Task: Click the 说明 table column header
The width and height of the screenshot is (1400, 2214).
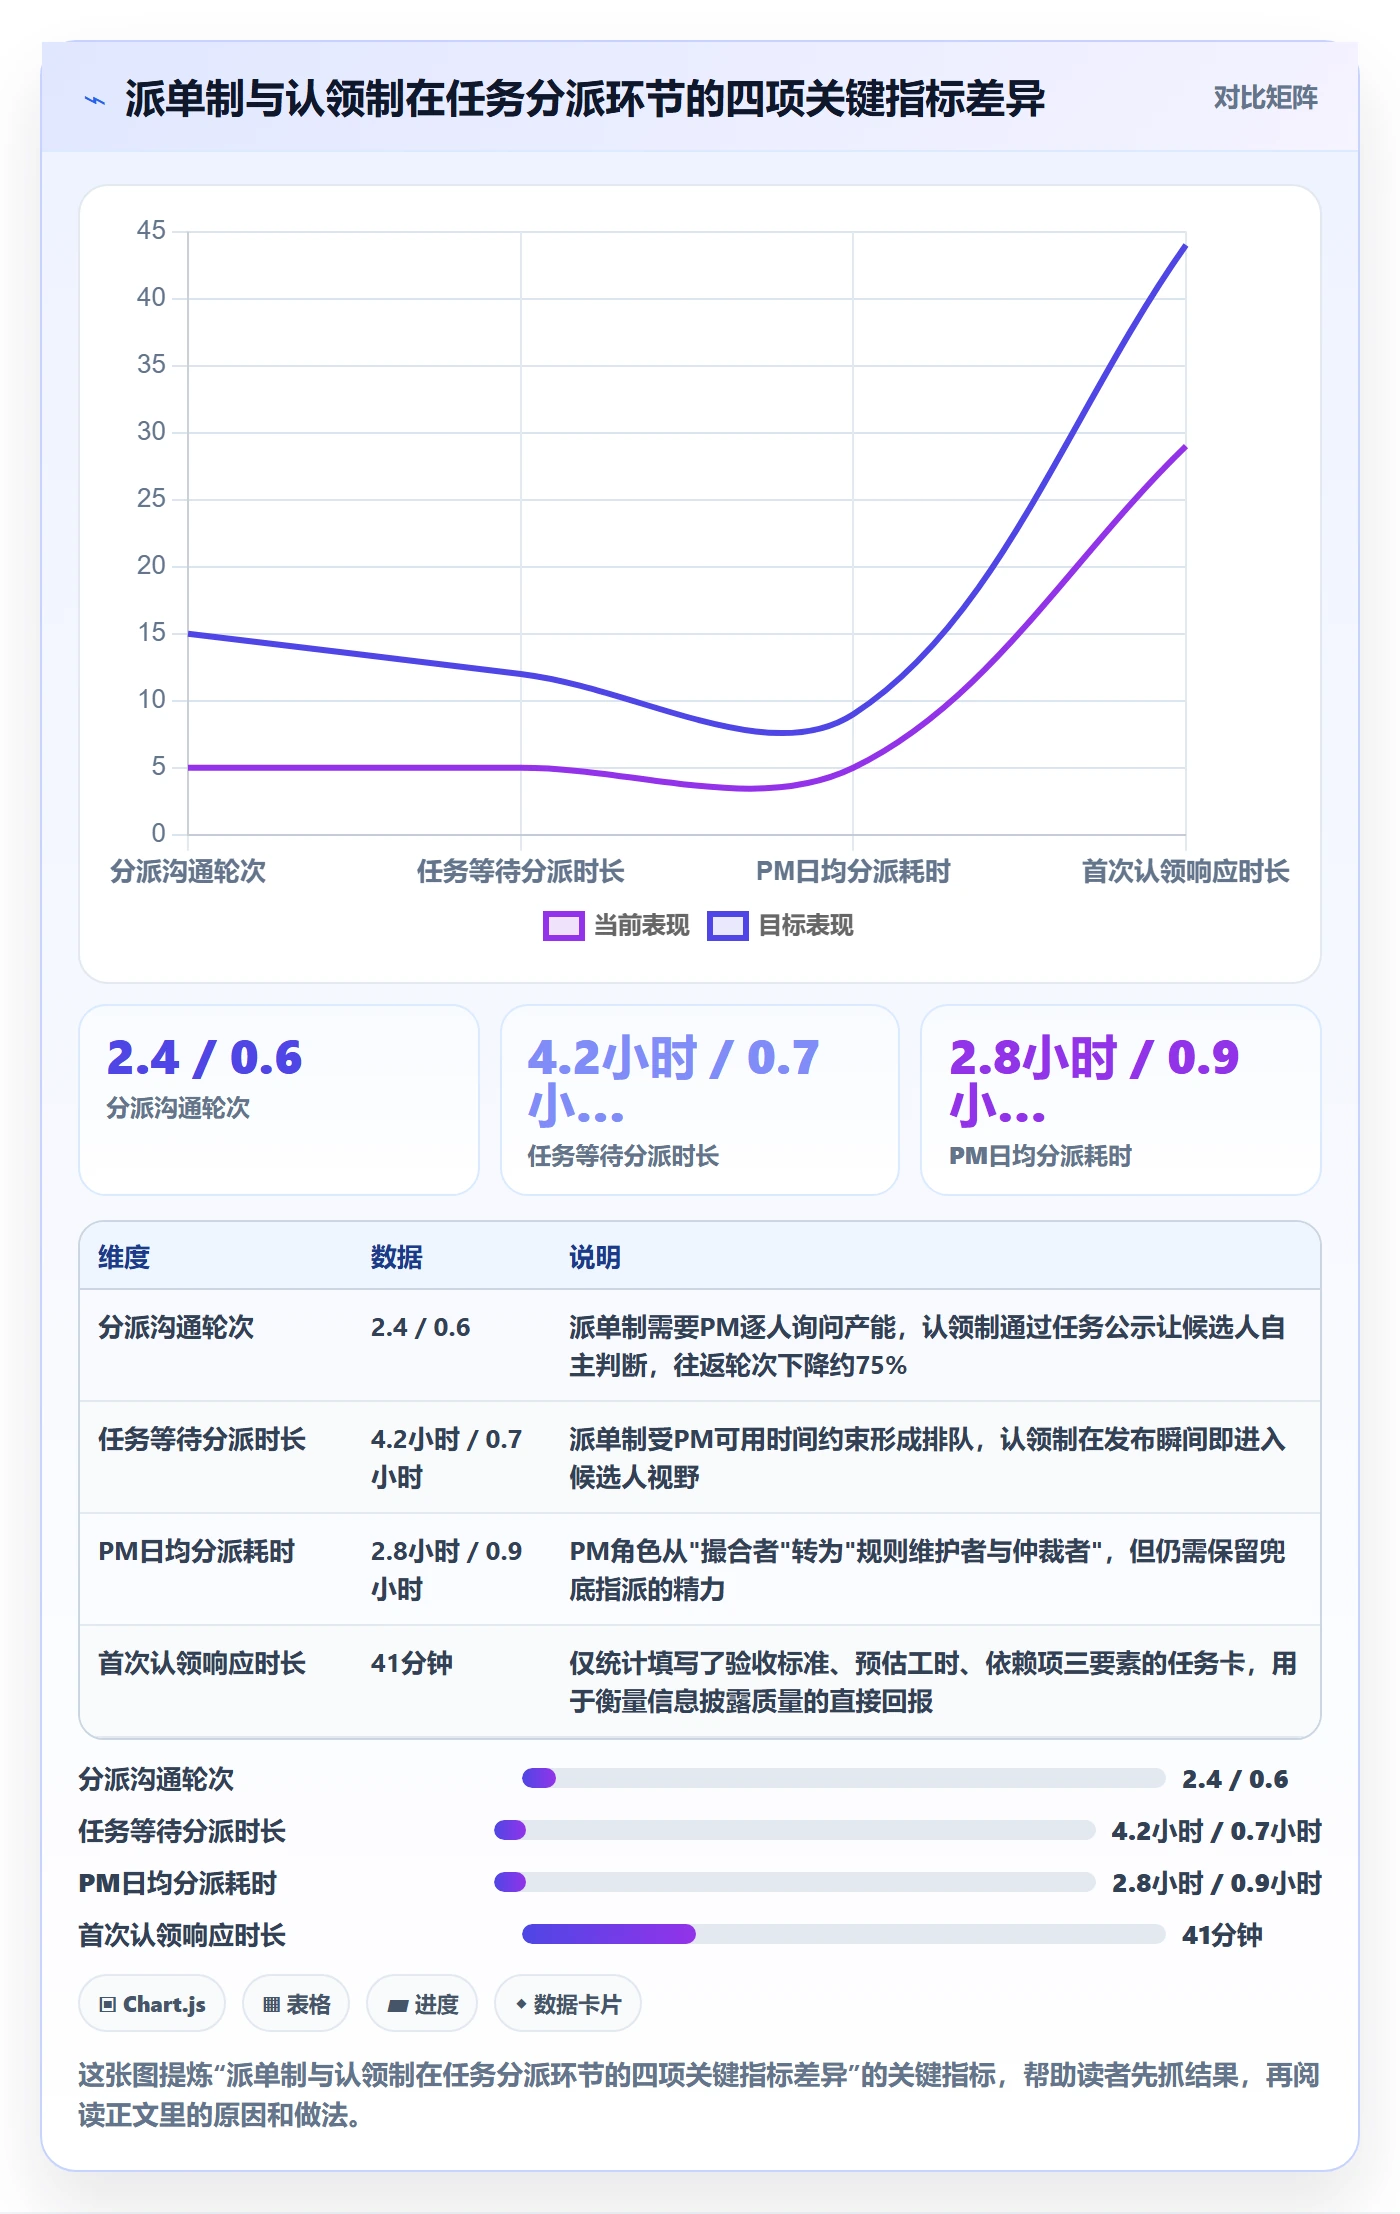Action: tap(595, 1257)
